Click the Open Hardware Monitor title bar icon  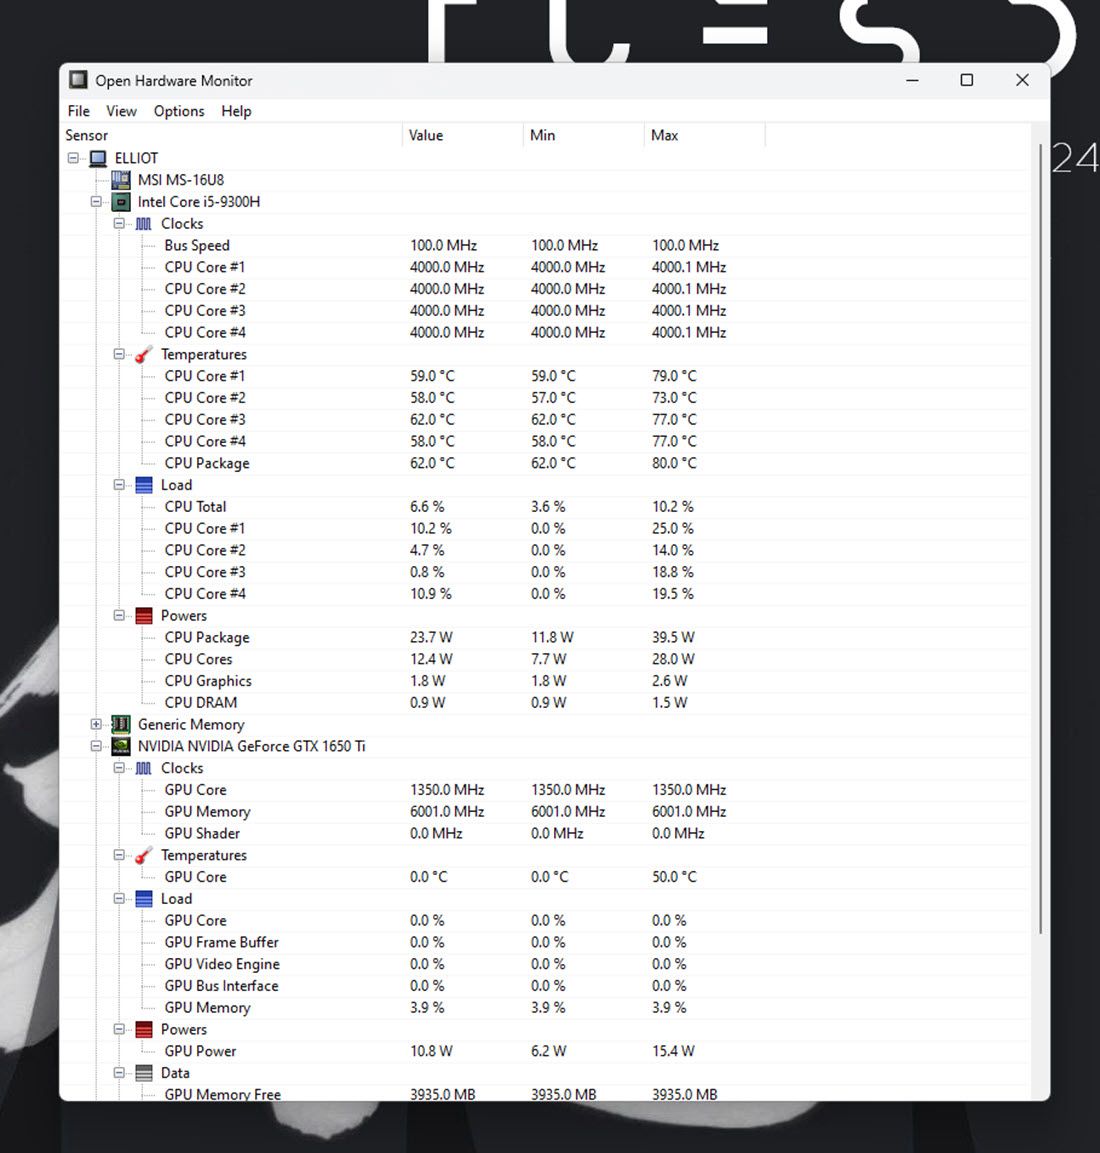coord(78,80)
